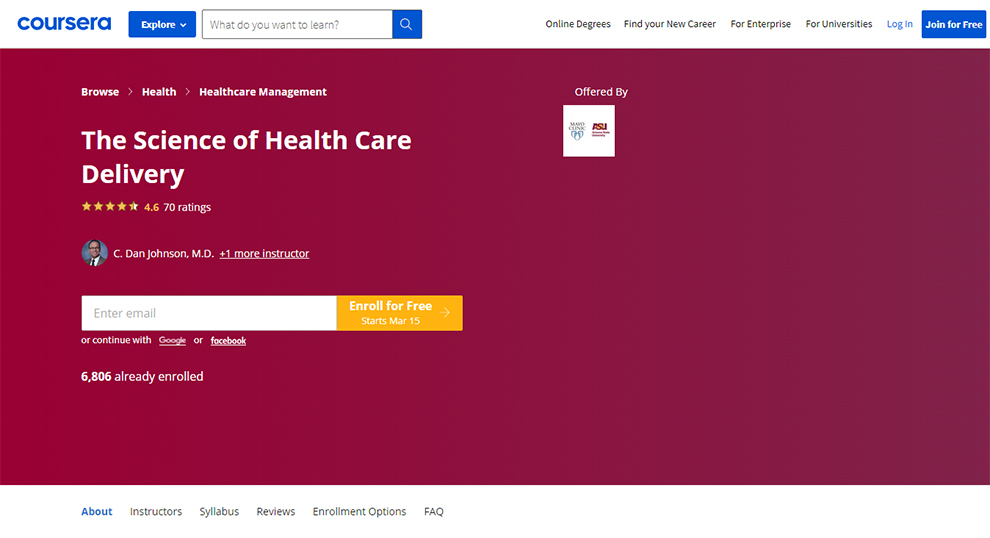
Task: Open the For Universities page
Action: 838,24
